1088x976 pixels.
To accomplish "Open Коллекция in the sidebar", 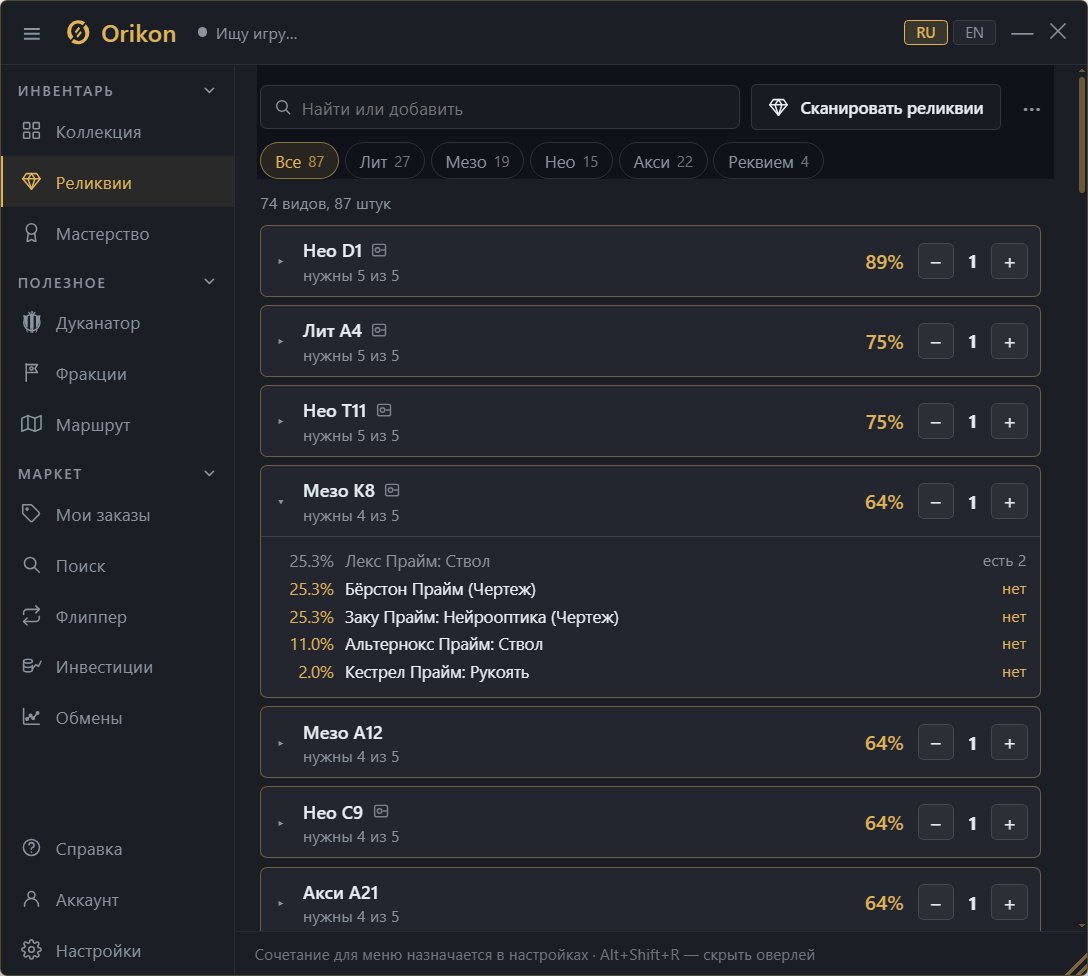I will point(118,132).
